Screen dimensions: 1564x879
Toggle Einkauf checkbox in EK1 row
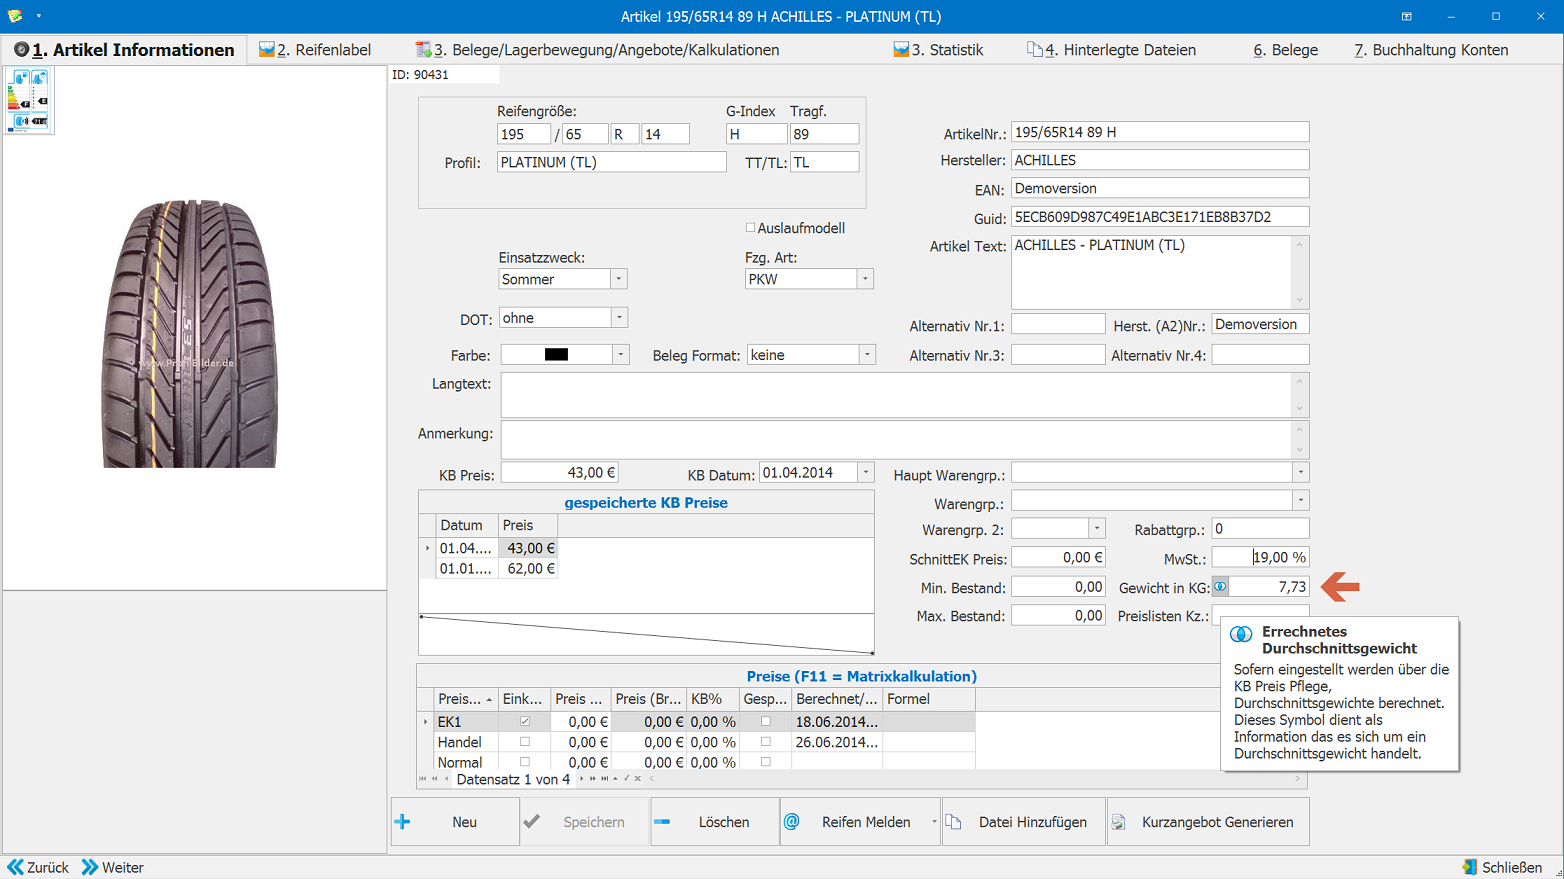524,721
